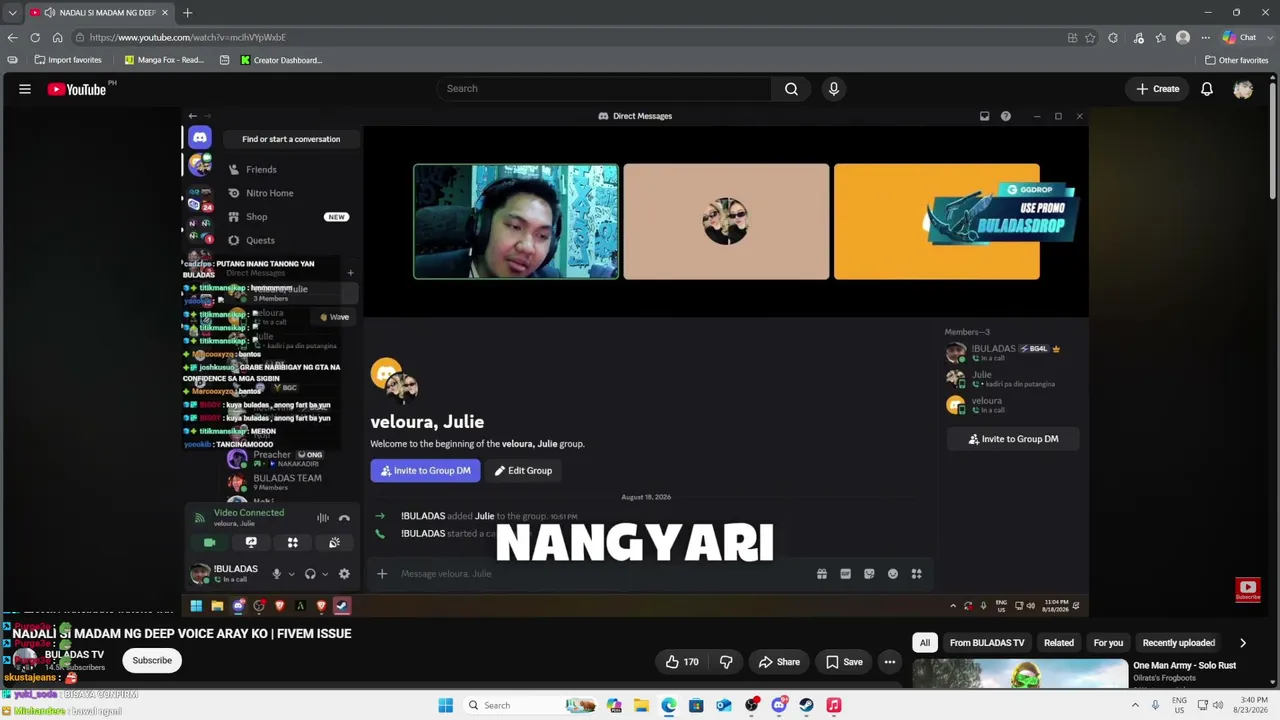The height and width of the screenshot is (720, 1280).
Task: Go to YouTube home via logo
Action: tap(77, 89)
